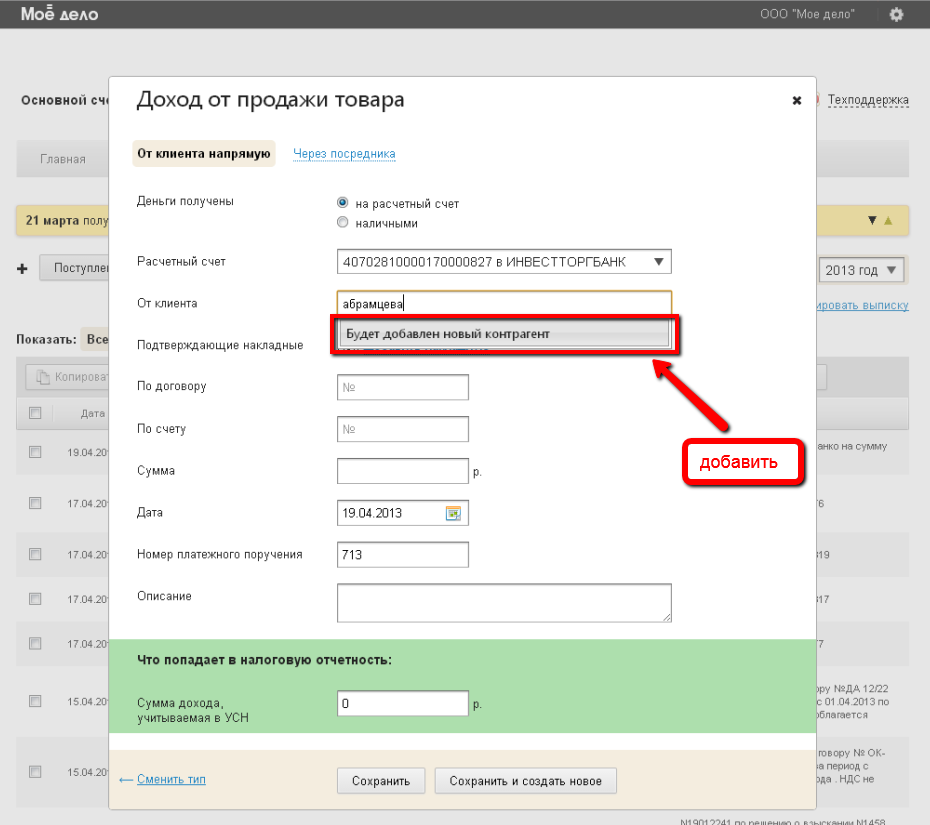Open the Расчетный счет bank account dropdown
Viewport: 930px width, 825px height.
pos(504,262)
